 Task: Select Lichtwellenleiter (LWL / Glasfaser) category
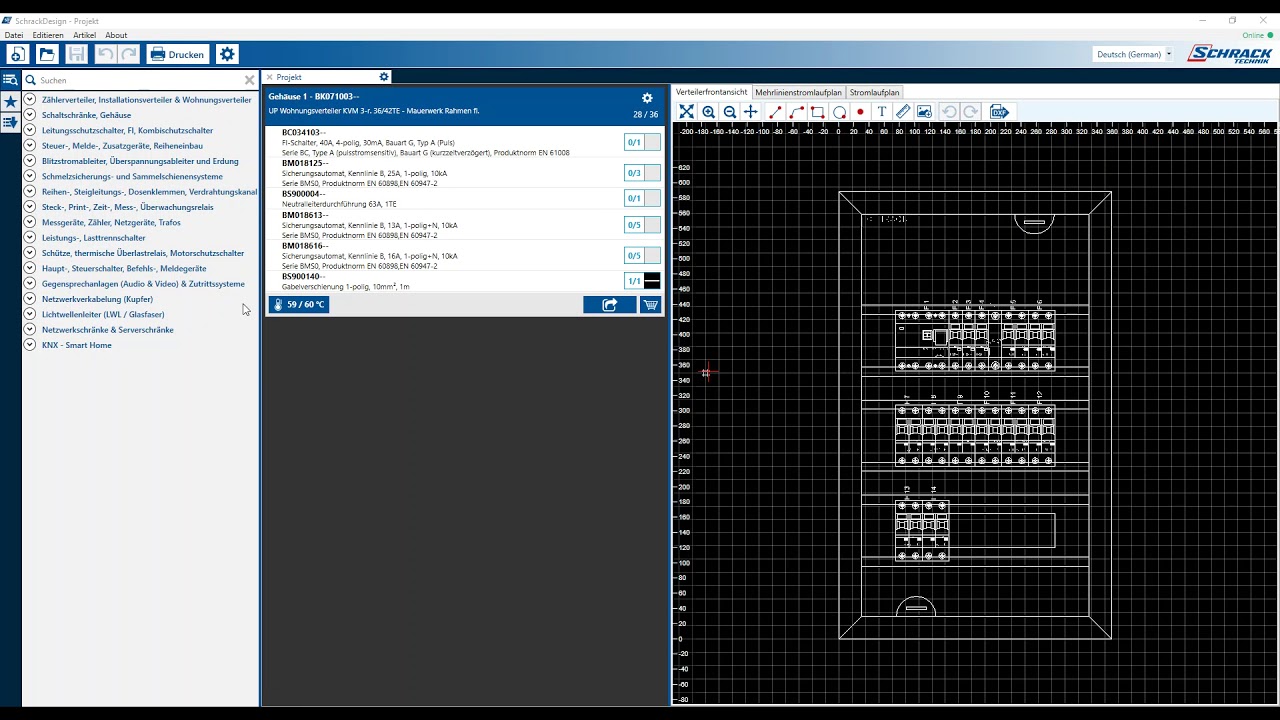103,314
